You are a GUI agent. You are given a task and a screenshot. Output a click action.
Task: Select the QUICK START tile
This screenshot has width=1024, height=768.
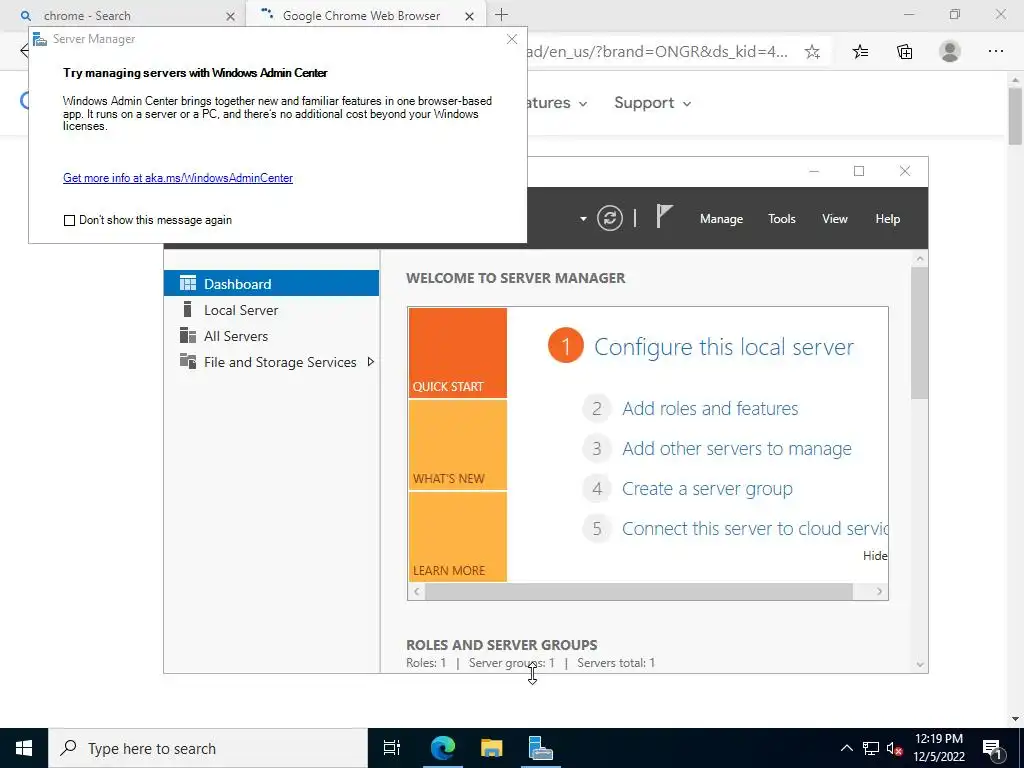pos(457,353)
